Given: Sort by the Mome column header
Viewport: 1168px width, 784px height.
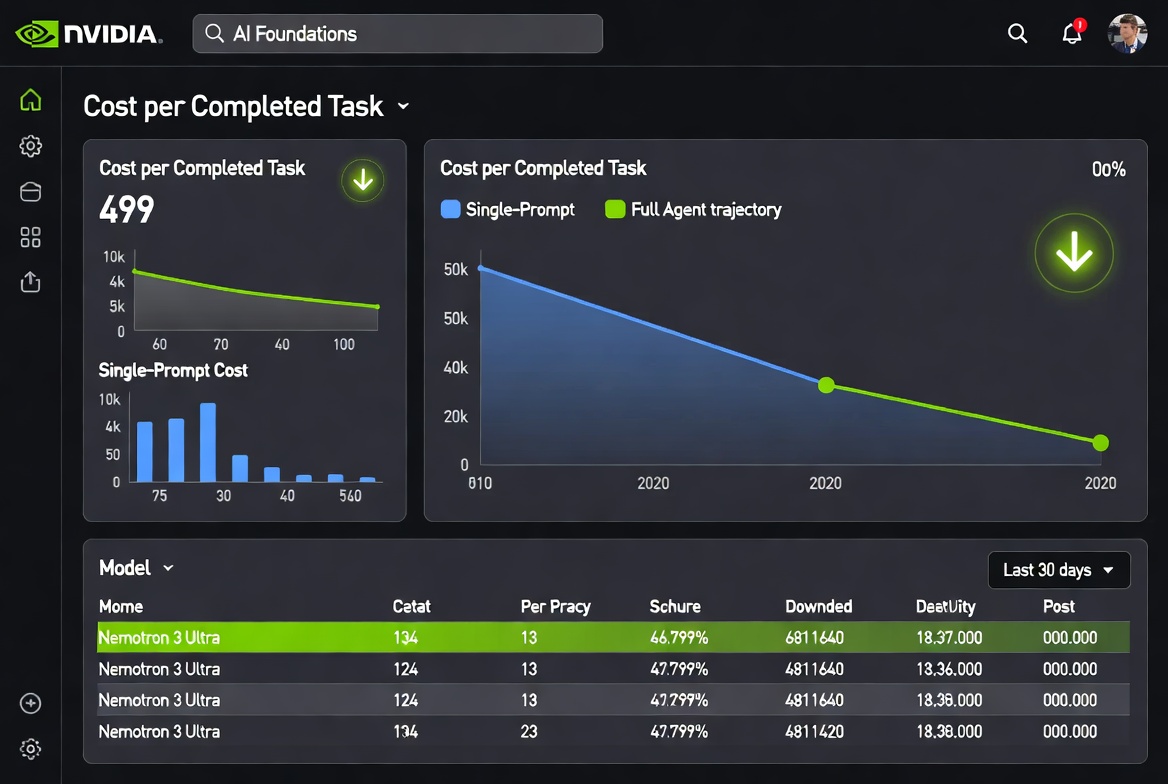Looking at the screenshot, I should pyautogui.click(x=121, y=607).
